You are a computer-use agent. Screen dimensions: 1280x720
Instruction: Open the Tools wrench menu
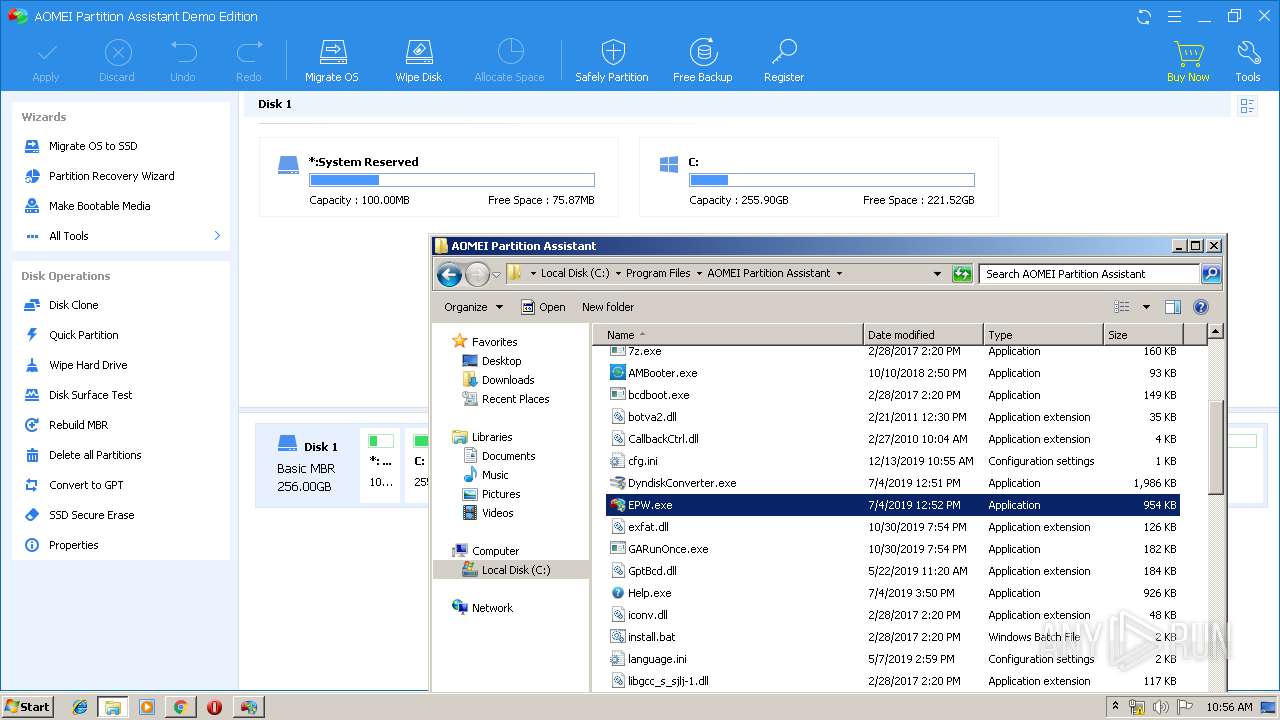1247,61
